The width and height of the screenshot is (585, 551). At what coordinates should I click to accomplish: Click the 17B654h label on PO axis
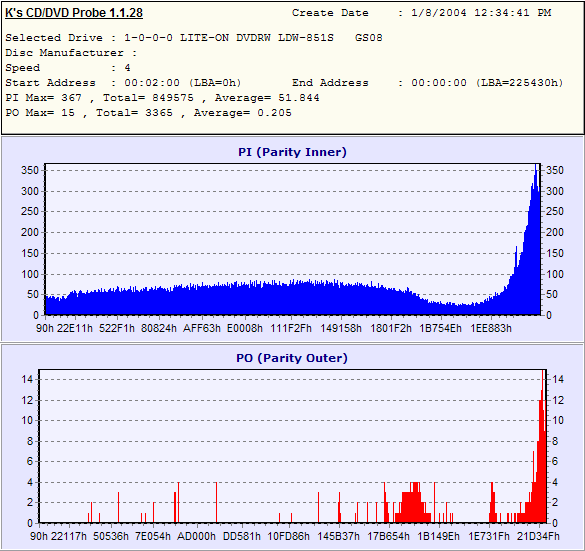(x=388, y=536)
